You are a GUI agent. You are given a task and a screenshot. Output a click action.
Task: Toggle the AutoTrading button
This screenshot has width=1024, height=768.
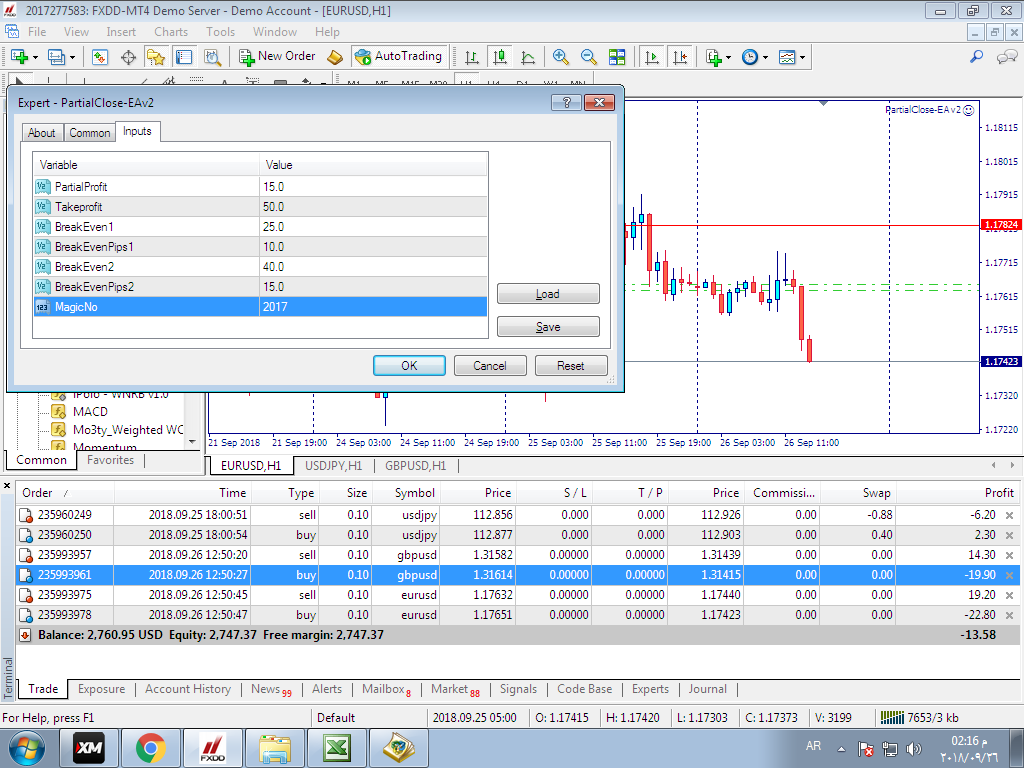[398, 57]
